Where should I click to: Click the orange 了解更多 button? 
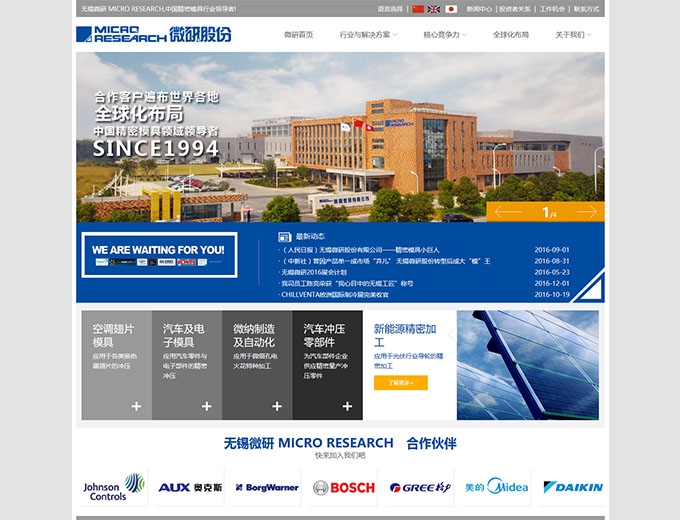click(400, 382)
